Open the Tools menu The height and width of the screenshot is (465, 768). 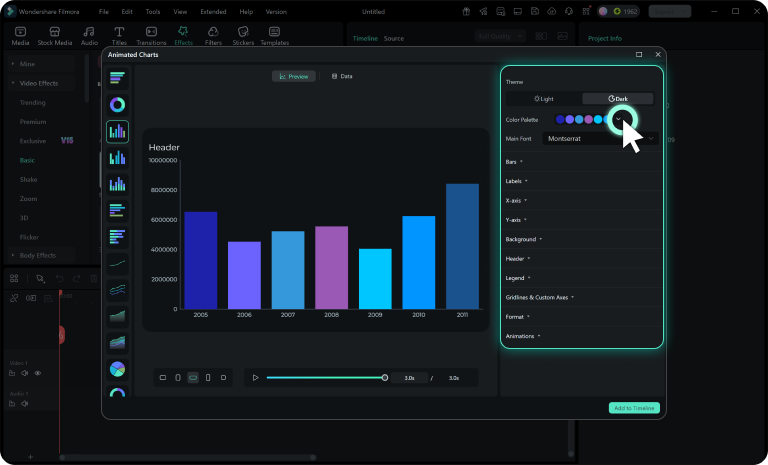(x=153, y=11)
